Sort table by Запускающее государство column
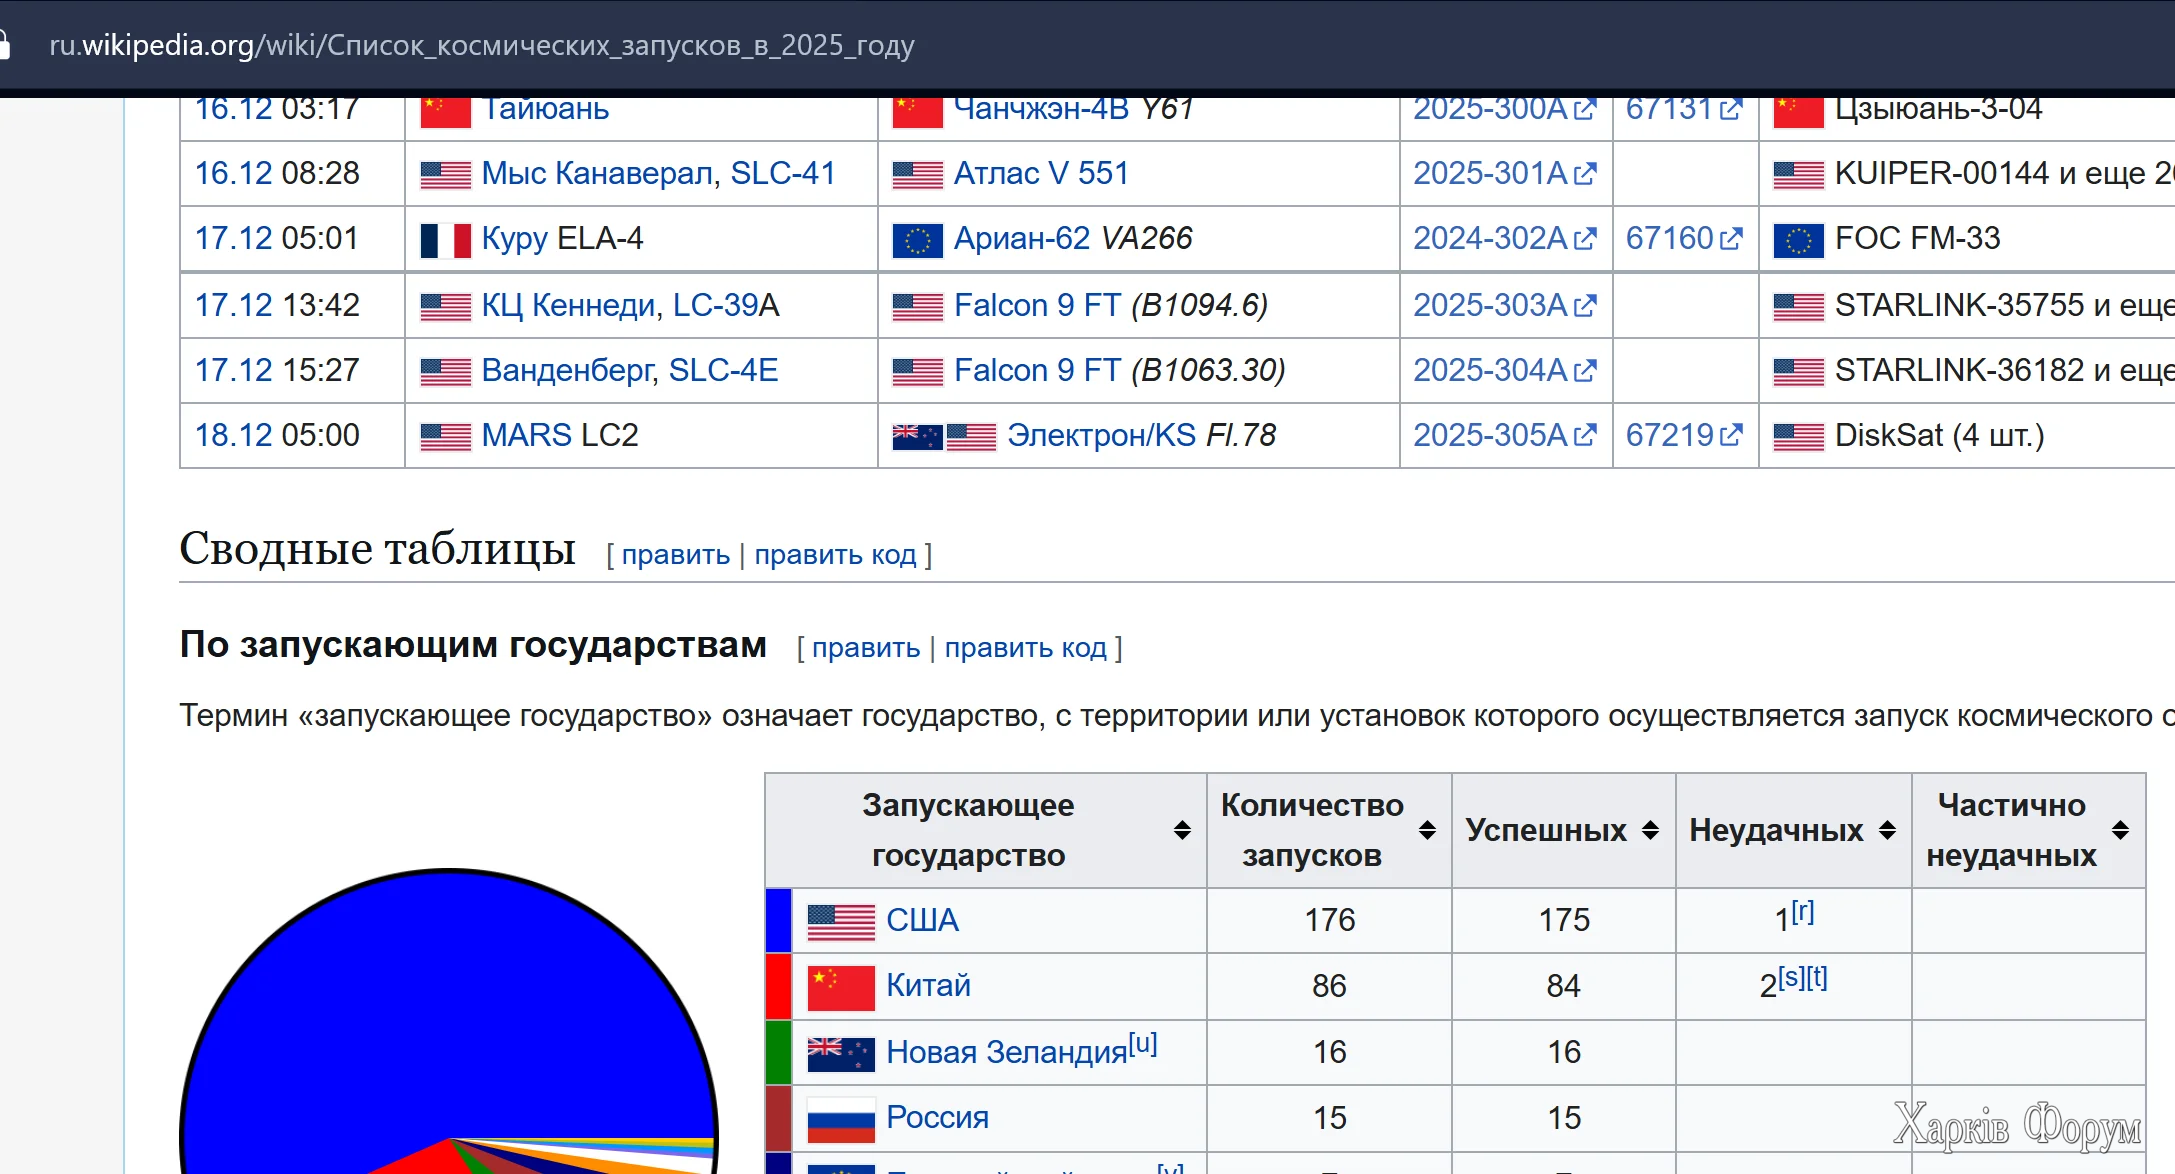This screenshot has height=1174, width=2175. (x=1182, y=830)
